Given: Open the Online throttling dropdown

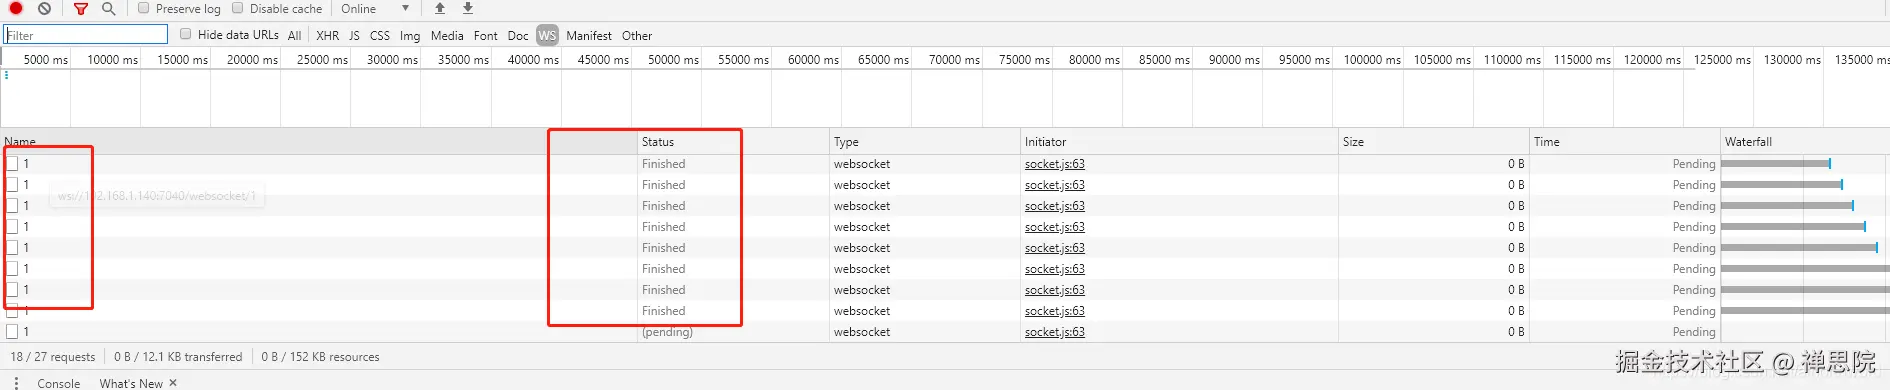Looking at the screenshot, I should coord(375,8).
